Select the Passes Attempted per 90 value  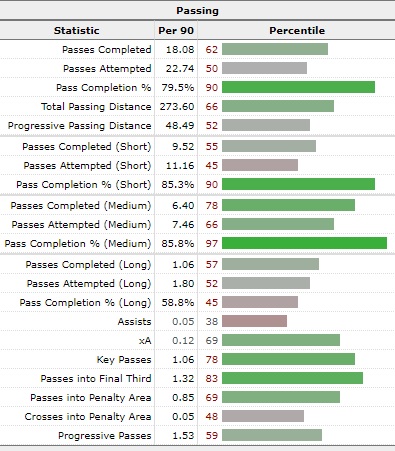coord(180,69)
